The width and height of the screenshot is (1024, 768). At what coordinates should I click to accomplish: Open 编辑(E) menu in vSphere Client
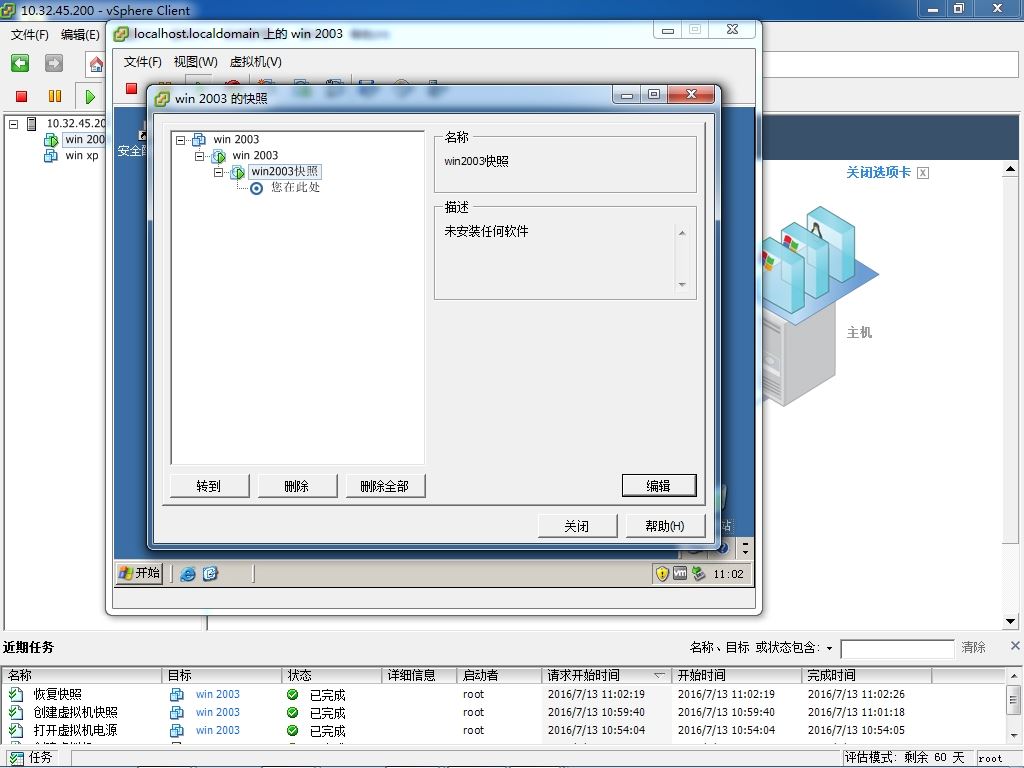80,35
